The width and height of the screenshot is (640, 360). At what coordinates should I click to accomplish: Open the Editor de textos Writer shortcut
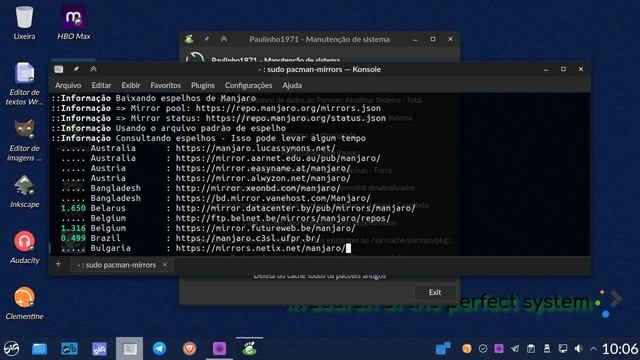click(24, 84)
